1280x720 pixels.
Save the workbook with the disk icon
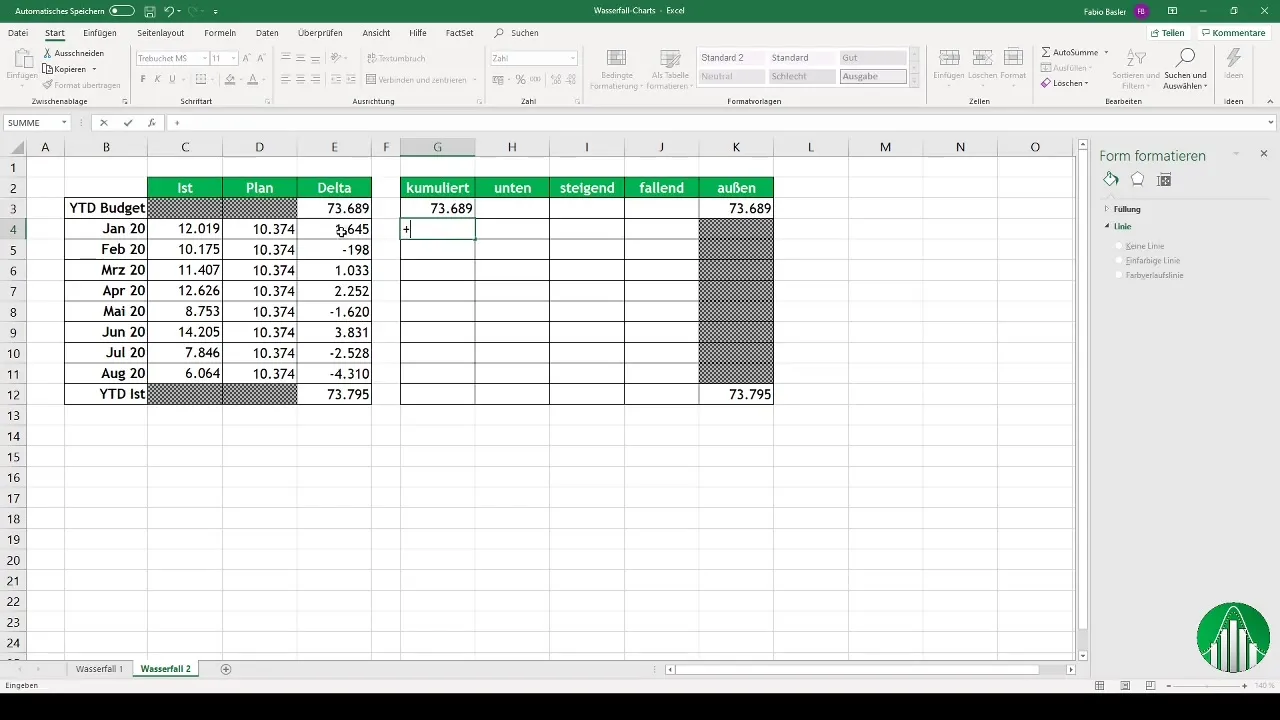[149, 10]
